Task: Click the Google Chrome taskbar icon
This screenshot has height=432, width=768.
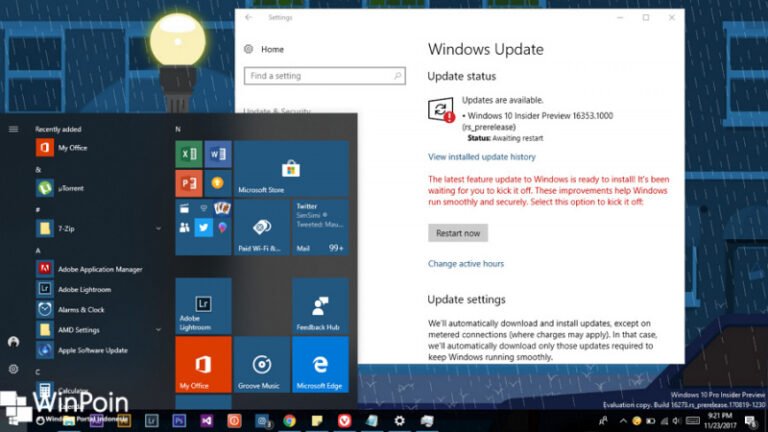Action: click(x=290, y=421)
